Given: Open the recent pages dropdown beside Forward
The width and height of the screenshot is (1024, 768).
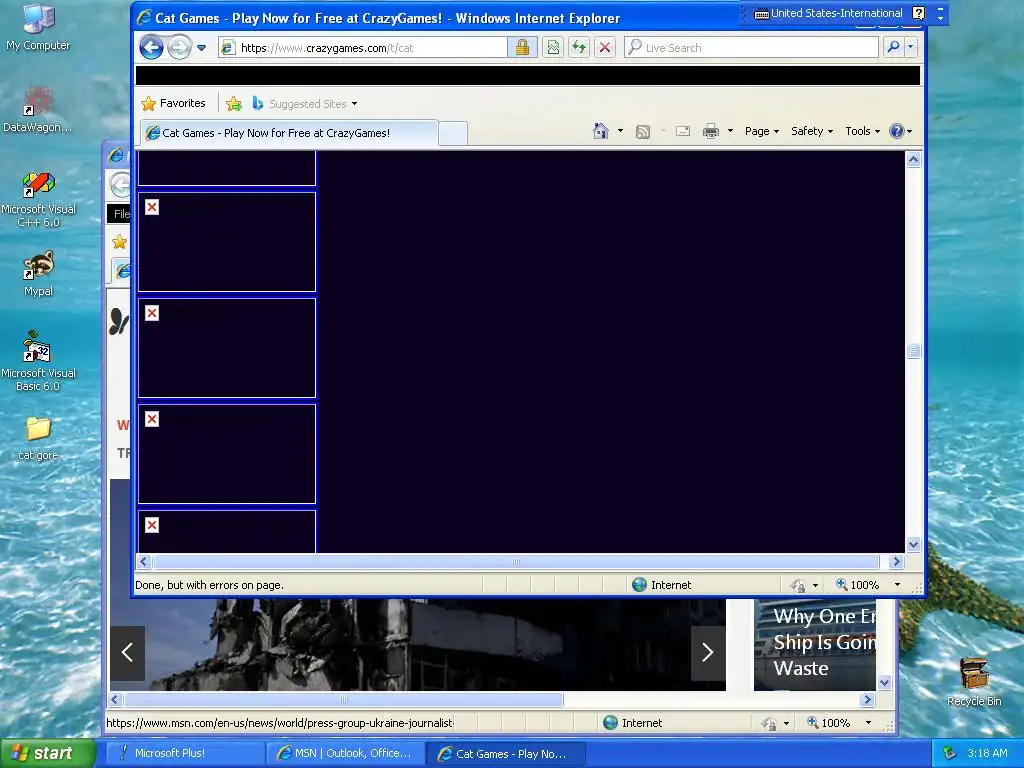Looking at the screenshot, I should point(201,48).
